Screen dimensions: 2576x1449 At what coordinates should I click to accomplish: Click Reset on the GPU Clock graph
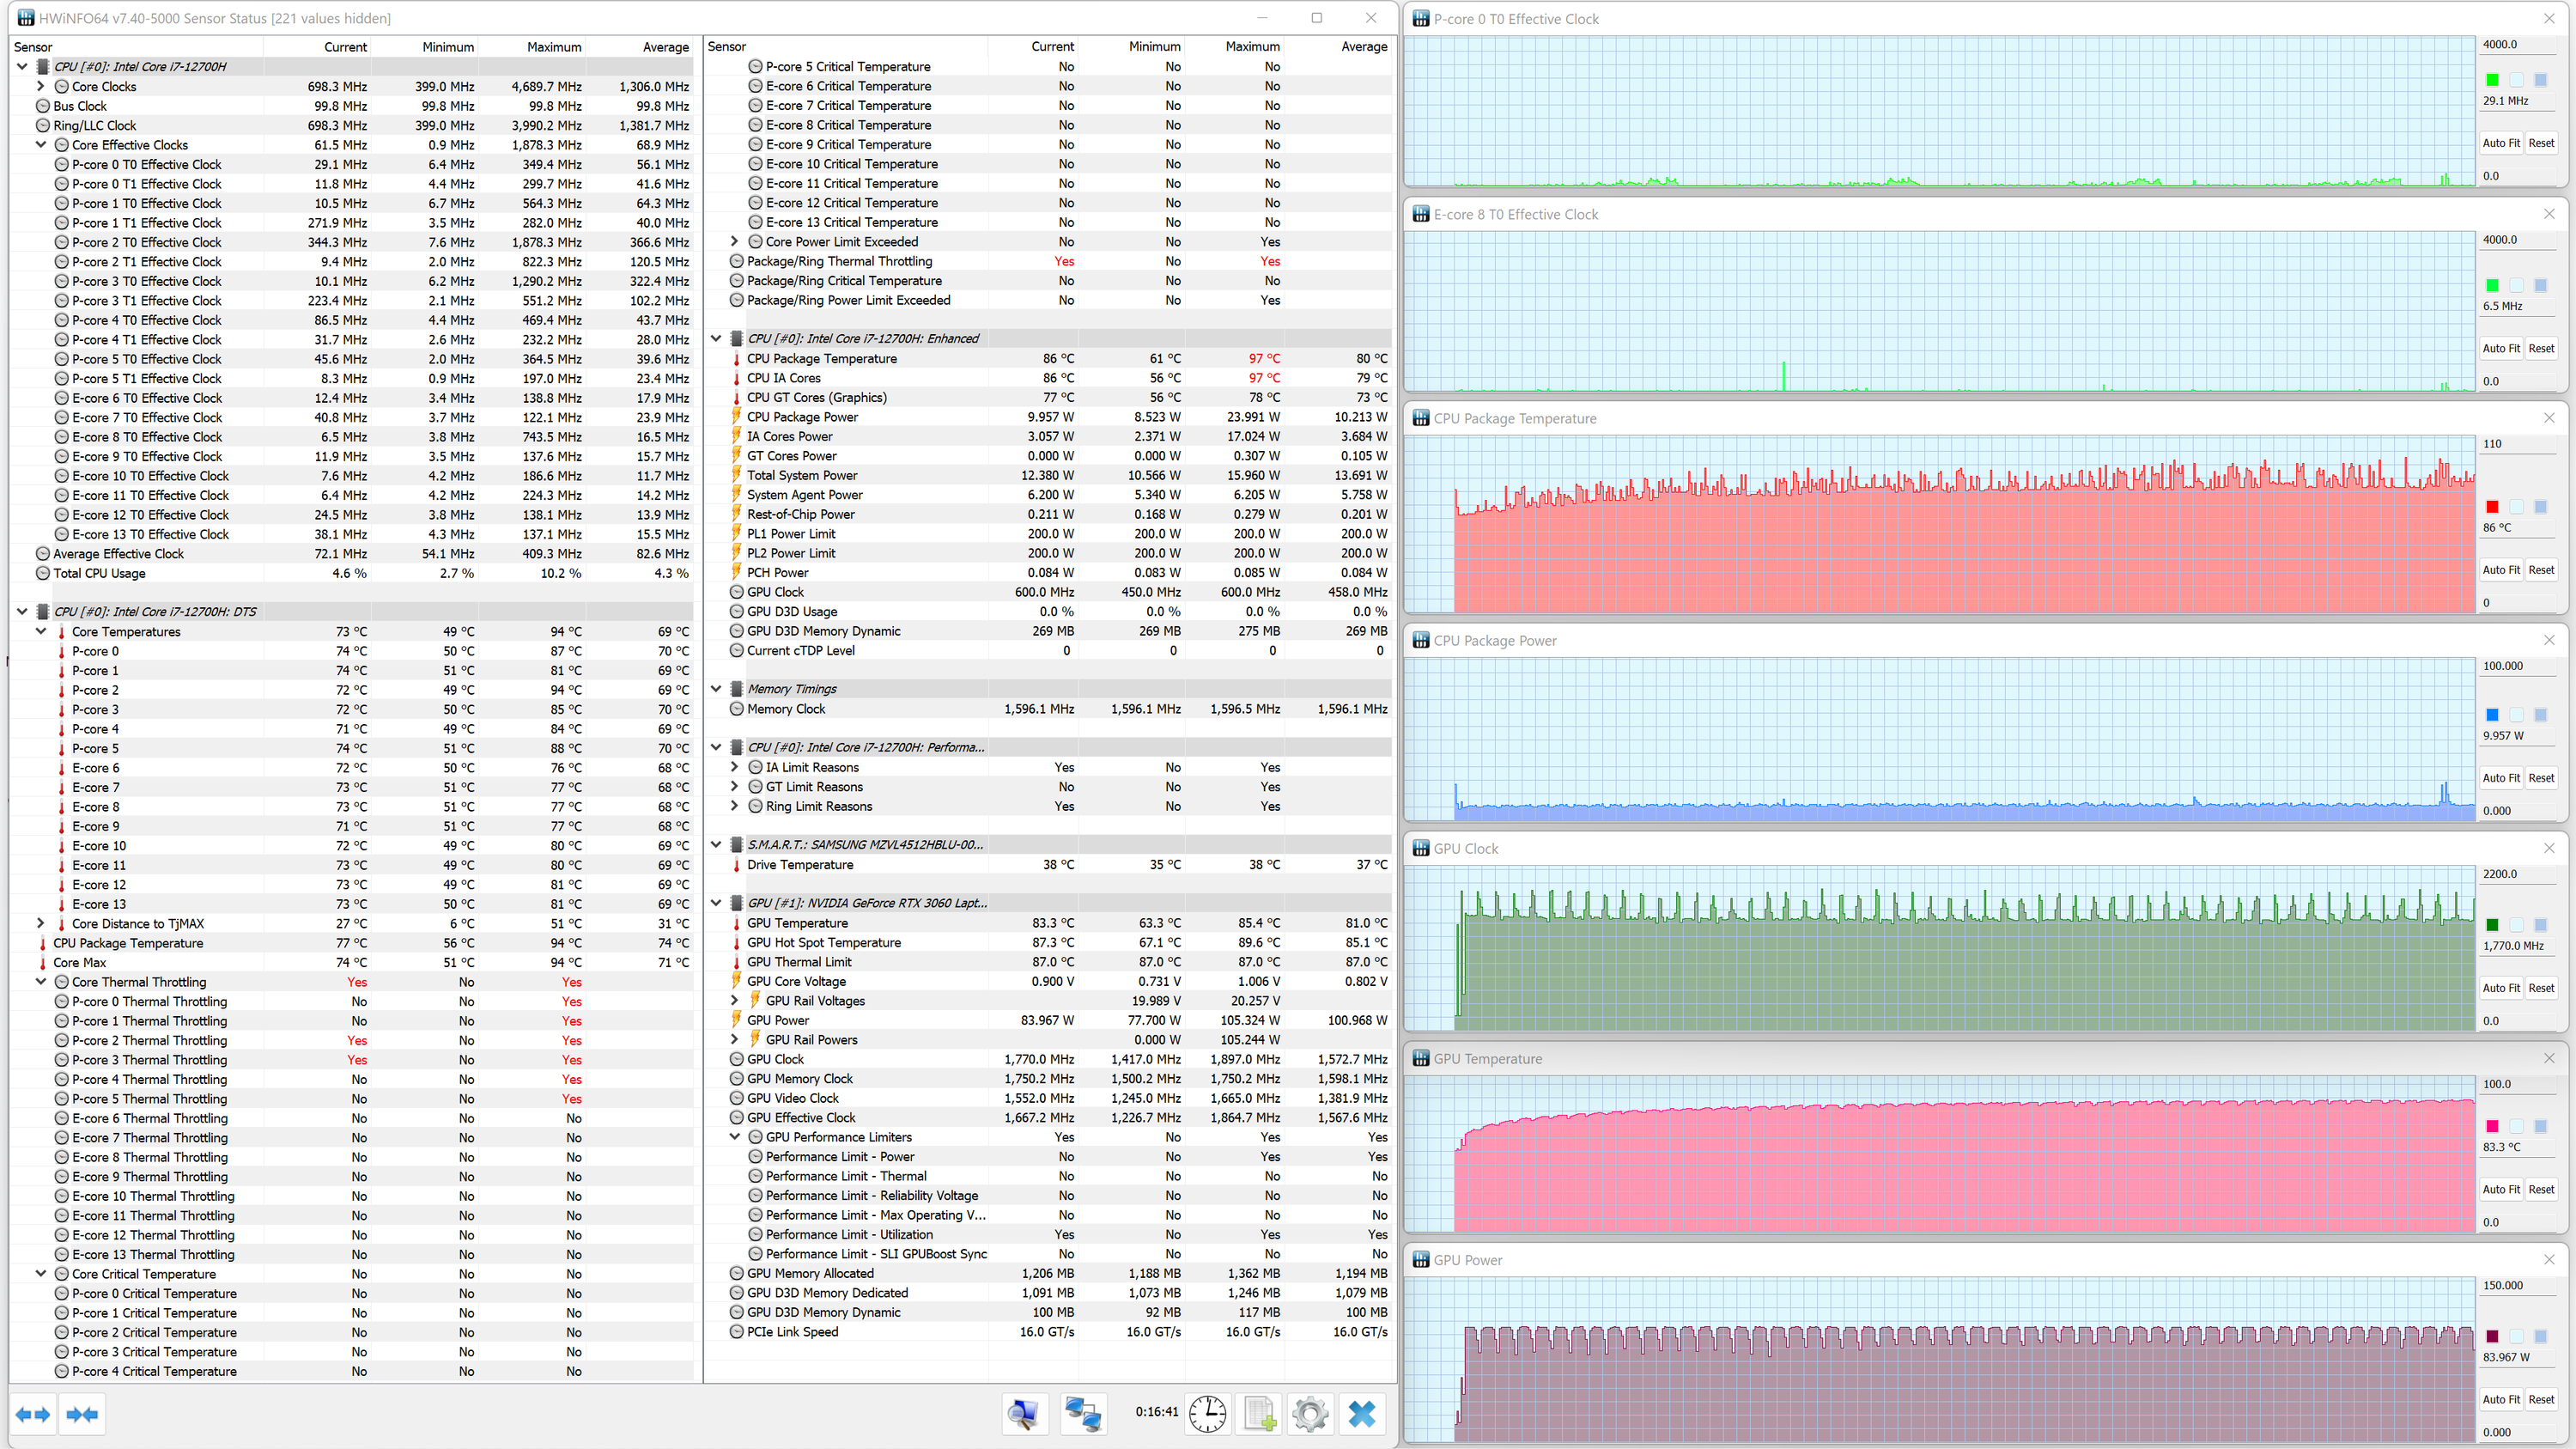[2541, 988]
